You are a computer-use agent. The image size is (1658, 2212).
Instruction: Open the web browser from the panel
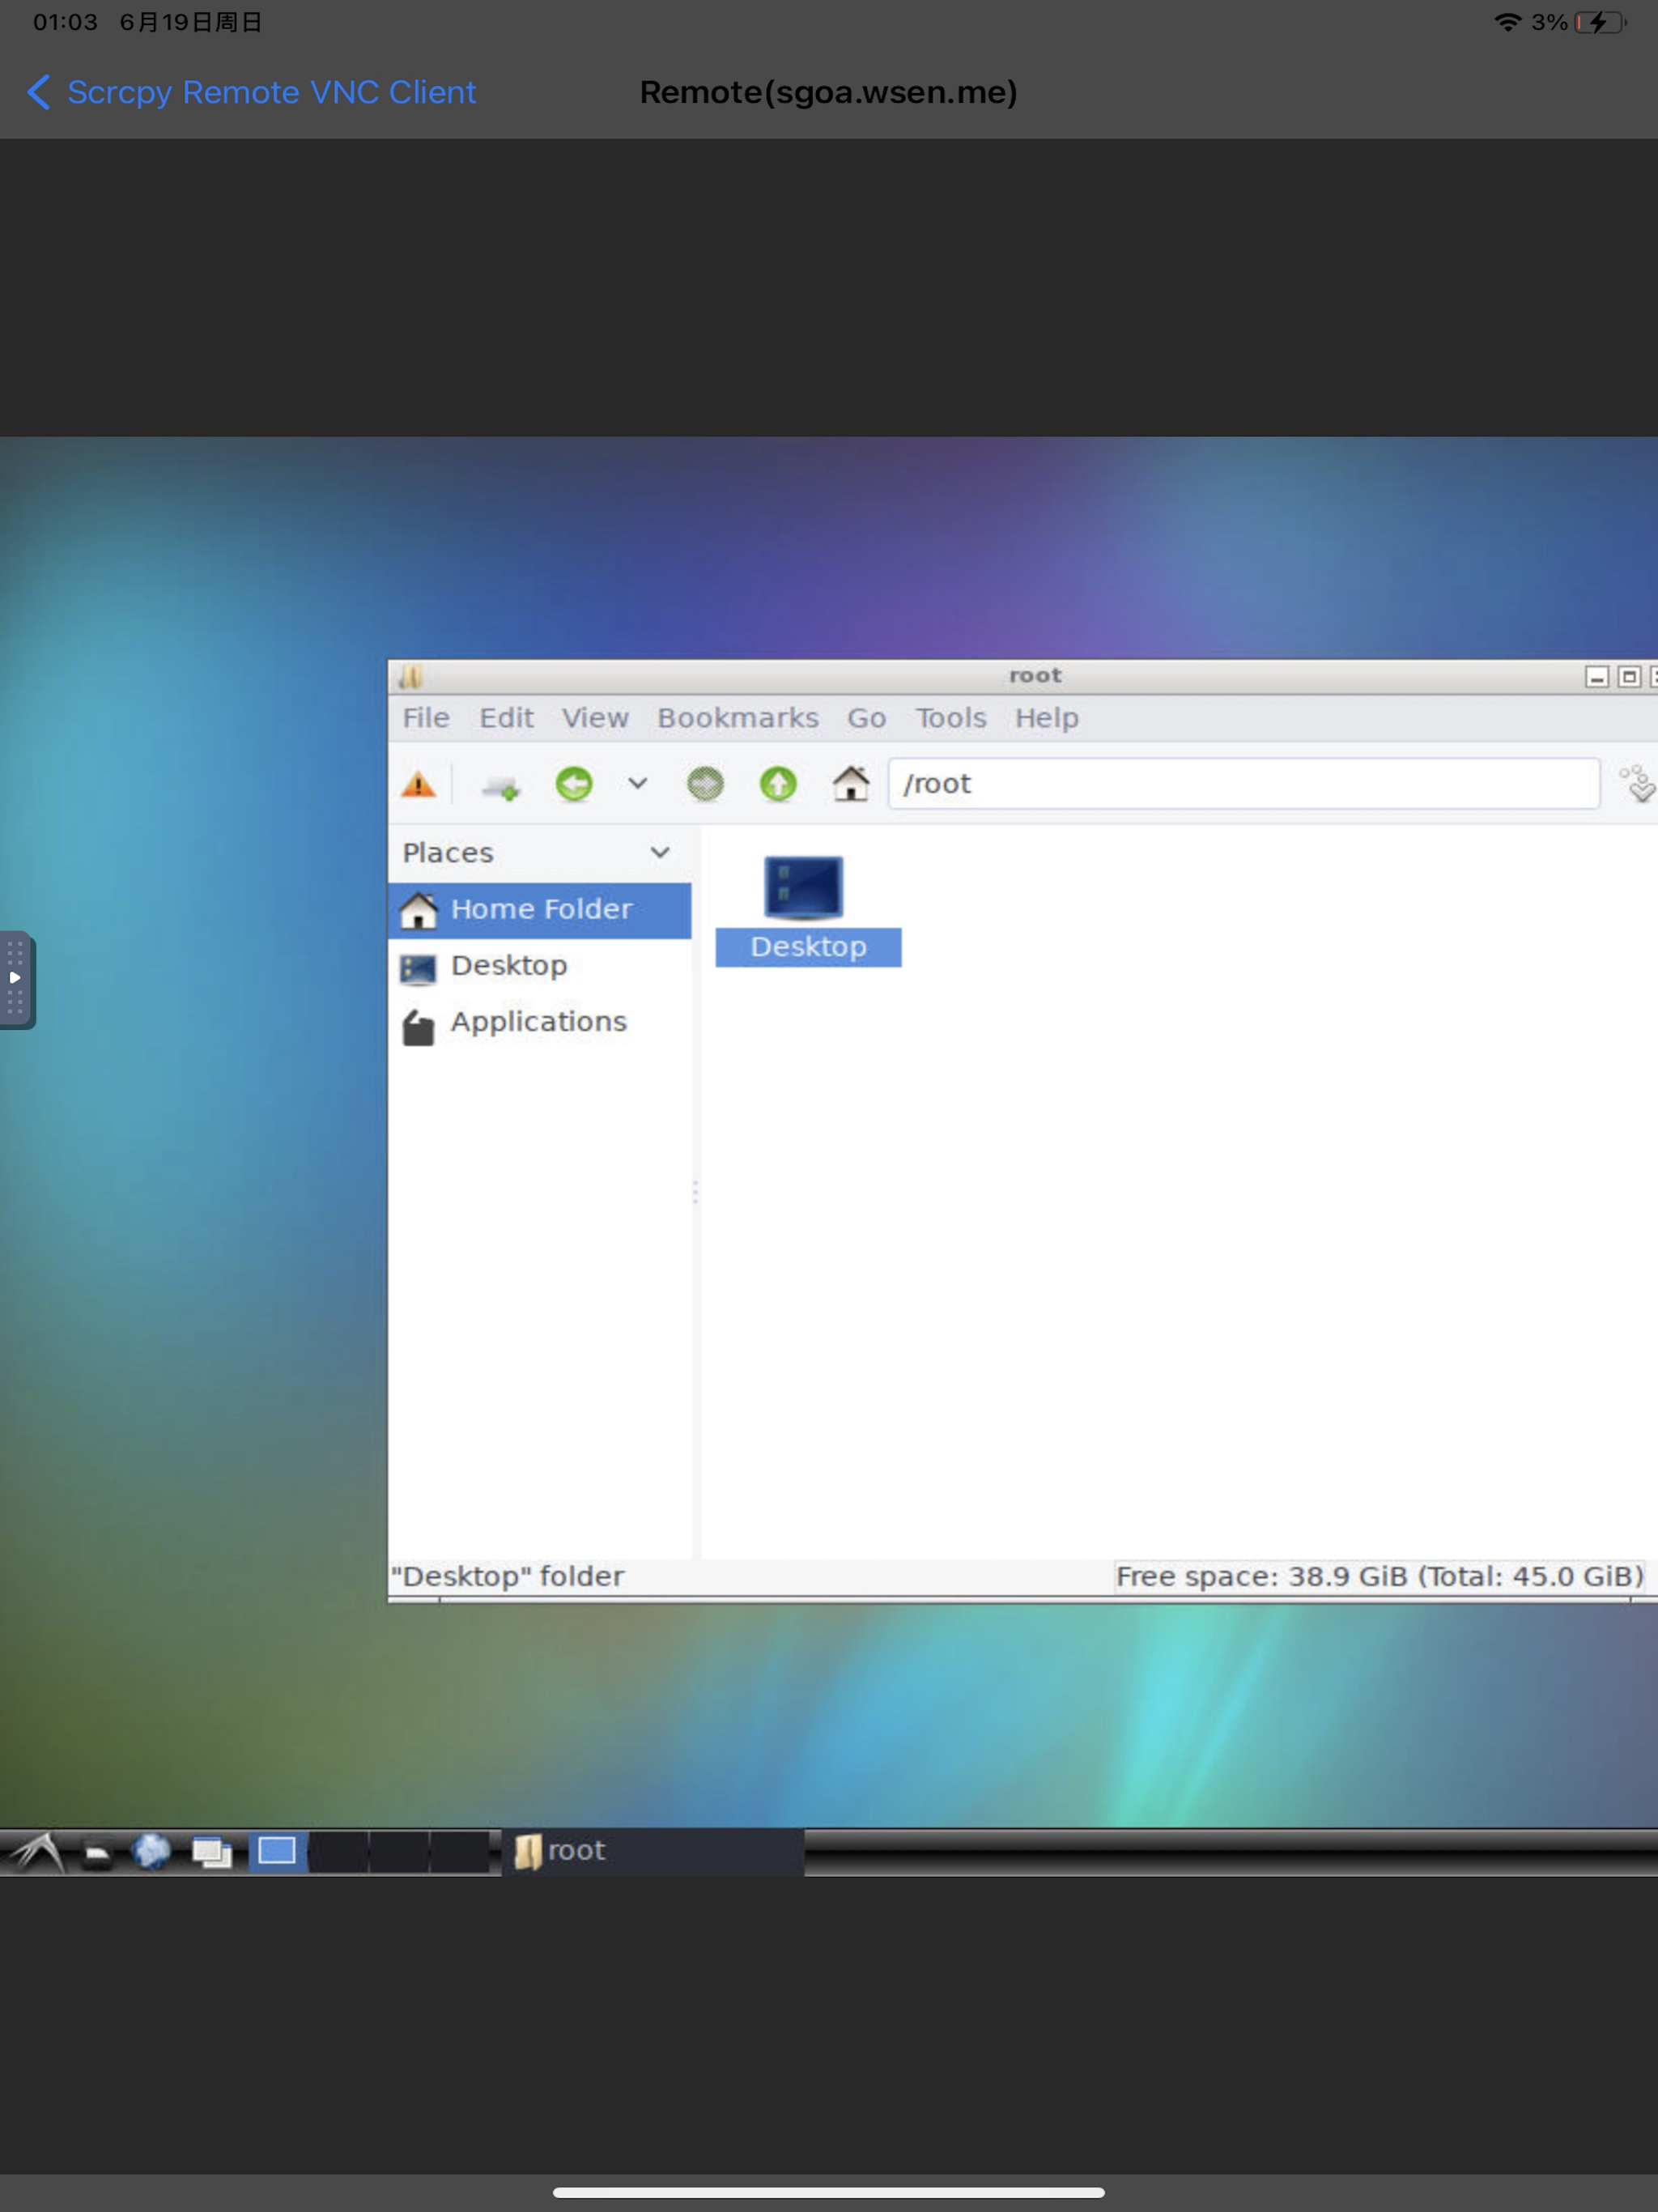click(x=152, y=1852)
